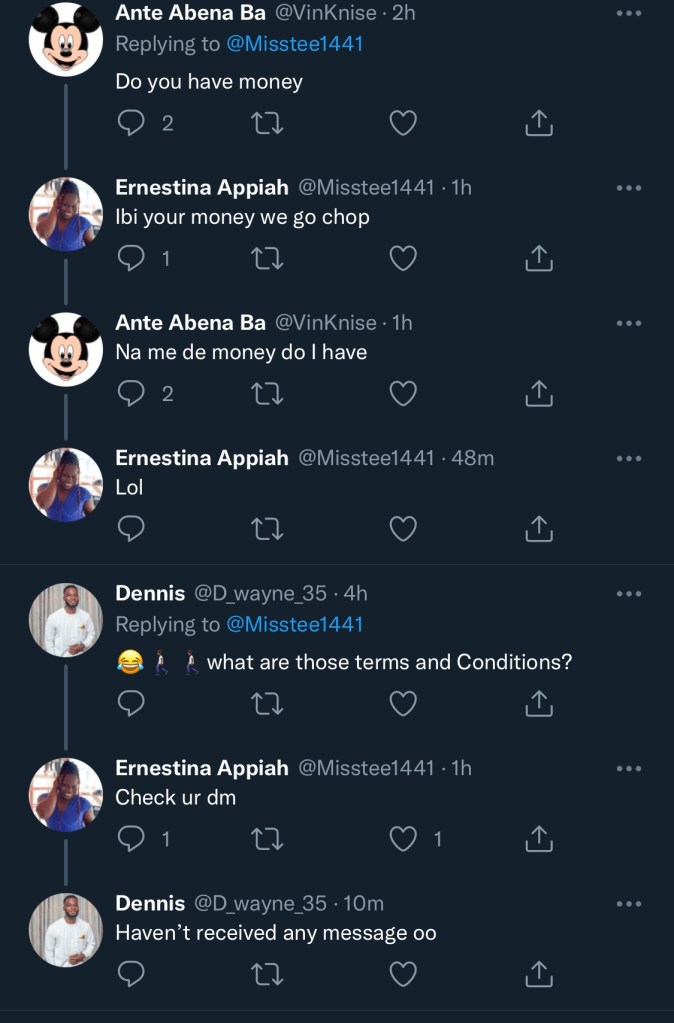Image resolution: width=674 pixels, height=1023 pixels.
Task: Share the 'Check ur dm' tweet
Action: [539, 839]
